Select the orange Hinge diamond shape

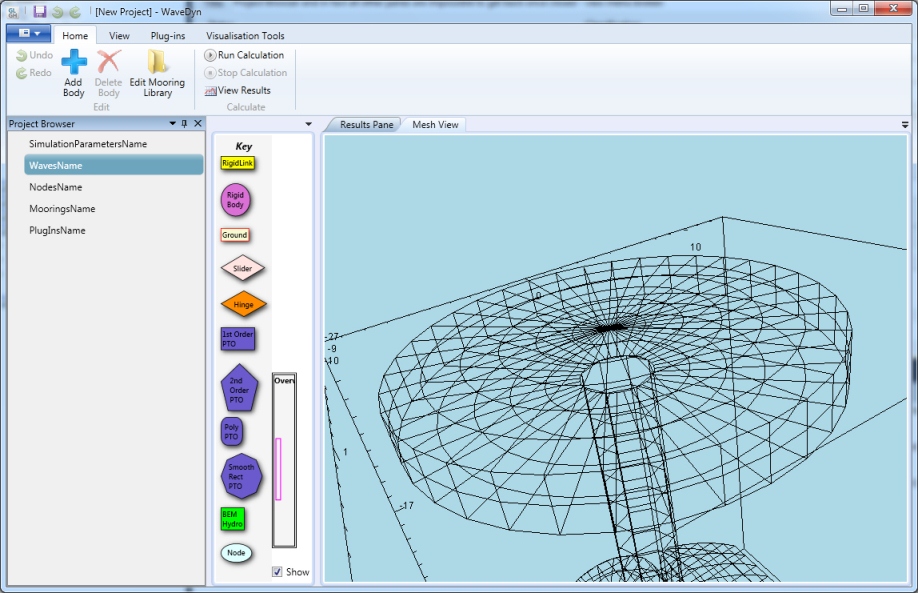[243, 304]
